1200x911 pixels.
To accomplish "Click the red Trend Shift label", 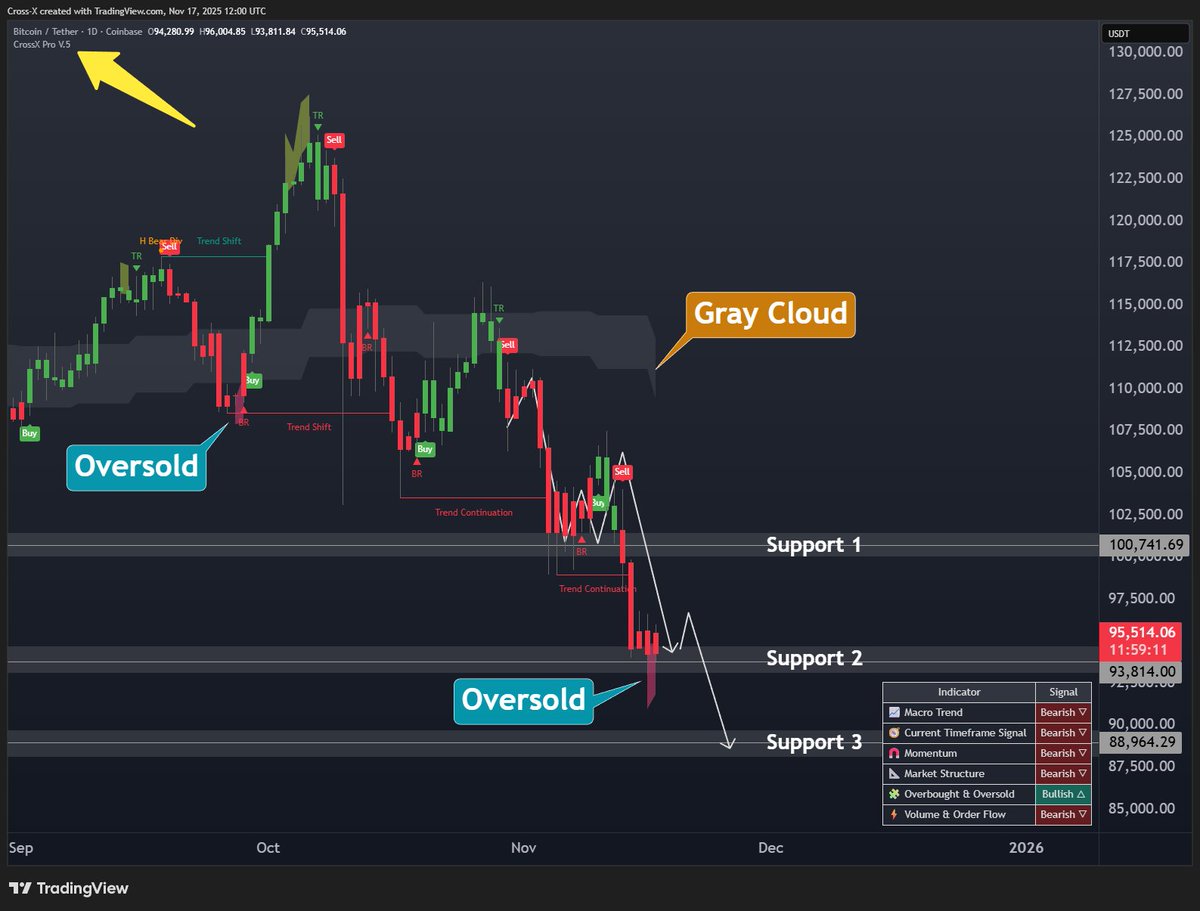I will (x=309, y=427).
